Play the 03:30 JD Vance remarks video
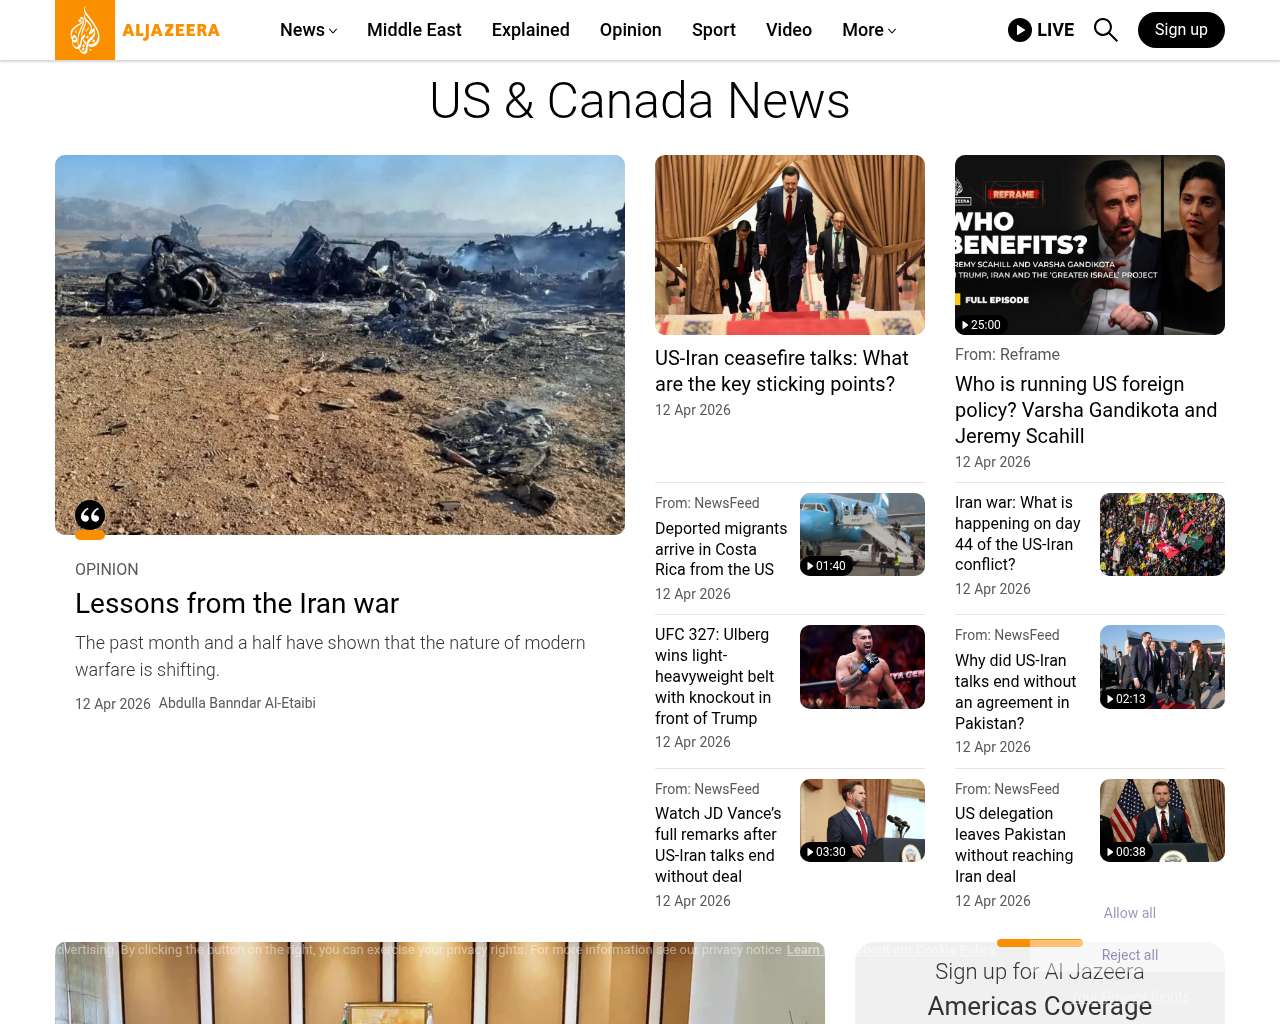This screenshot has height=1024, width=1280. (x=826, y=852)
